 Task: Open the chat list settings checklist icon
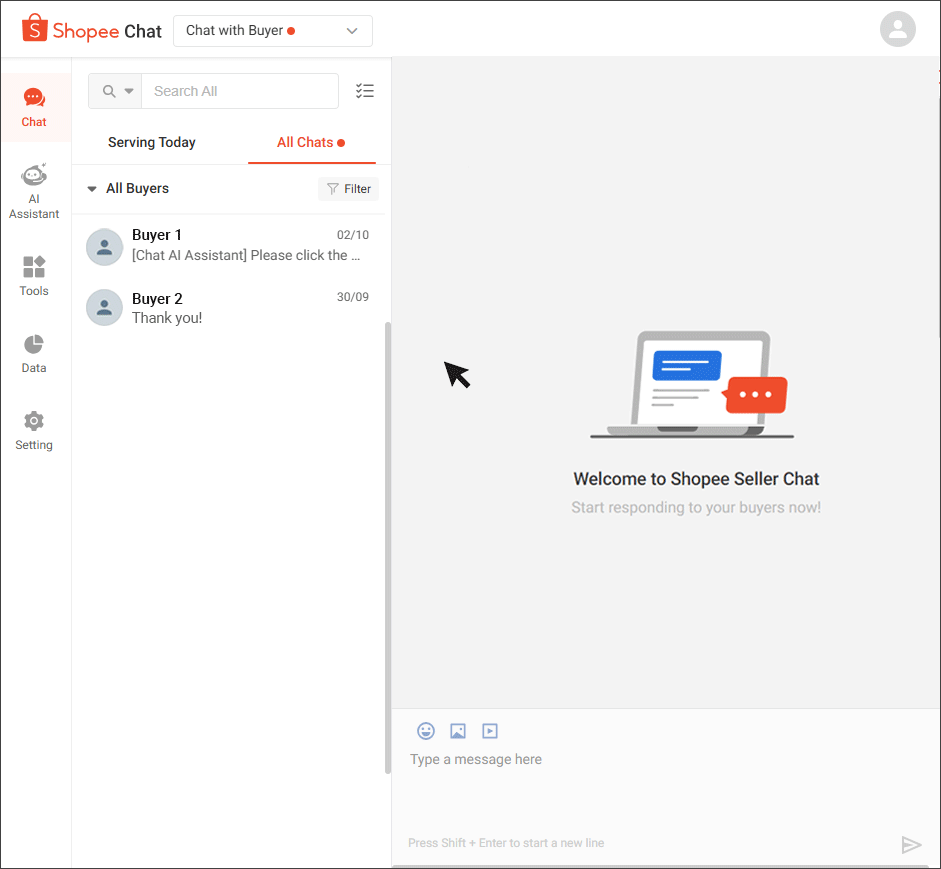pos(365,90)
